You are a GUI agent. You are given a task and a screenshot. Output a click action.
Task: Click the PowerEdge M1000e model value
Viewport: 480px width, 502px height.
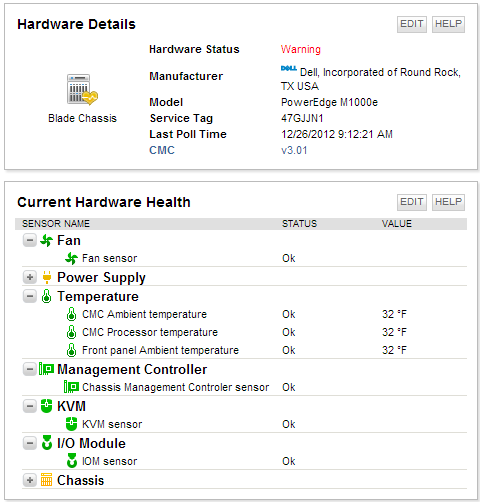click(329, 102)
